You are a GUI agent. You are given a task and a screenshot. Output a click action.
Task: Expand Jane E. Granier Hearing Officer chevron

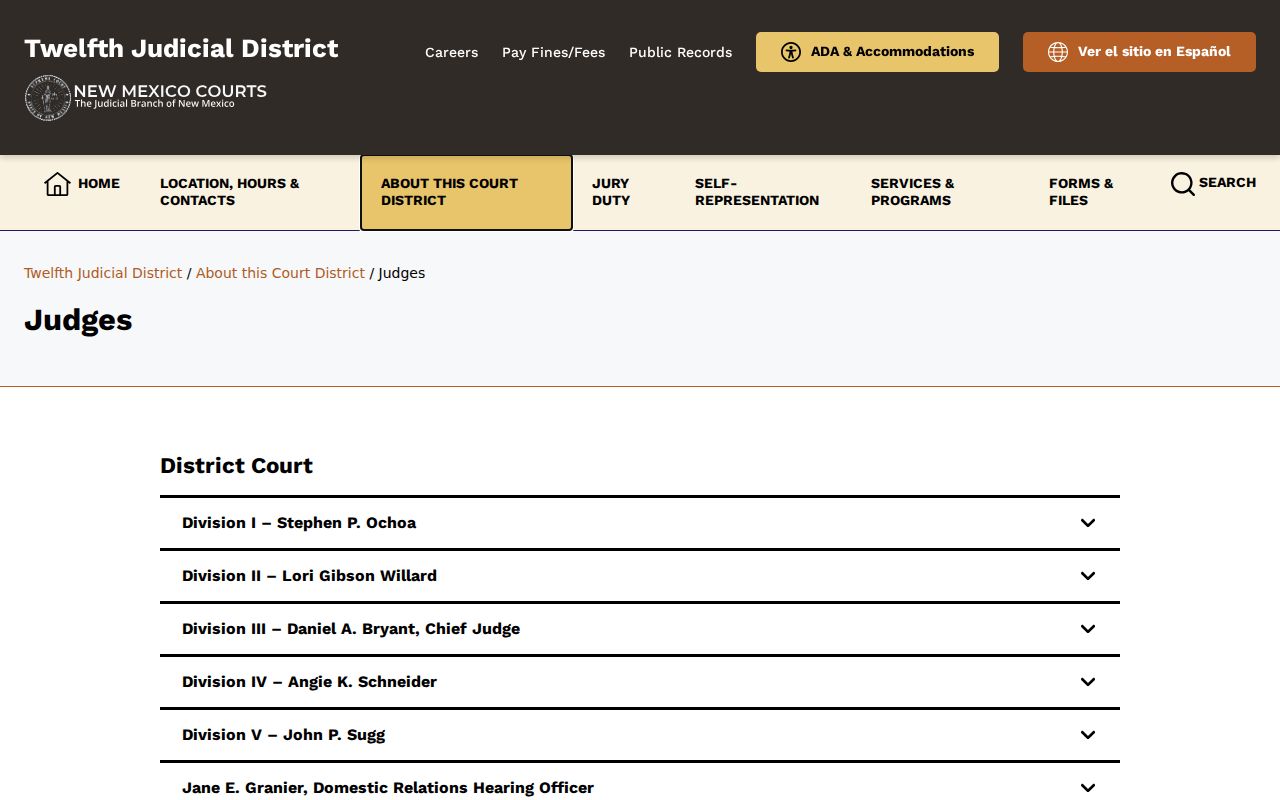[x=1088, y=788]
